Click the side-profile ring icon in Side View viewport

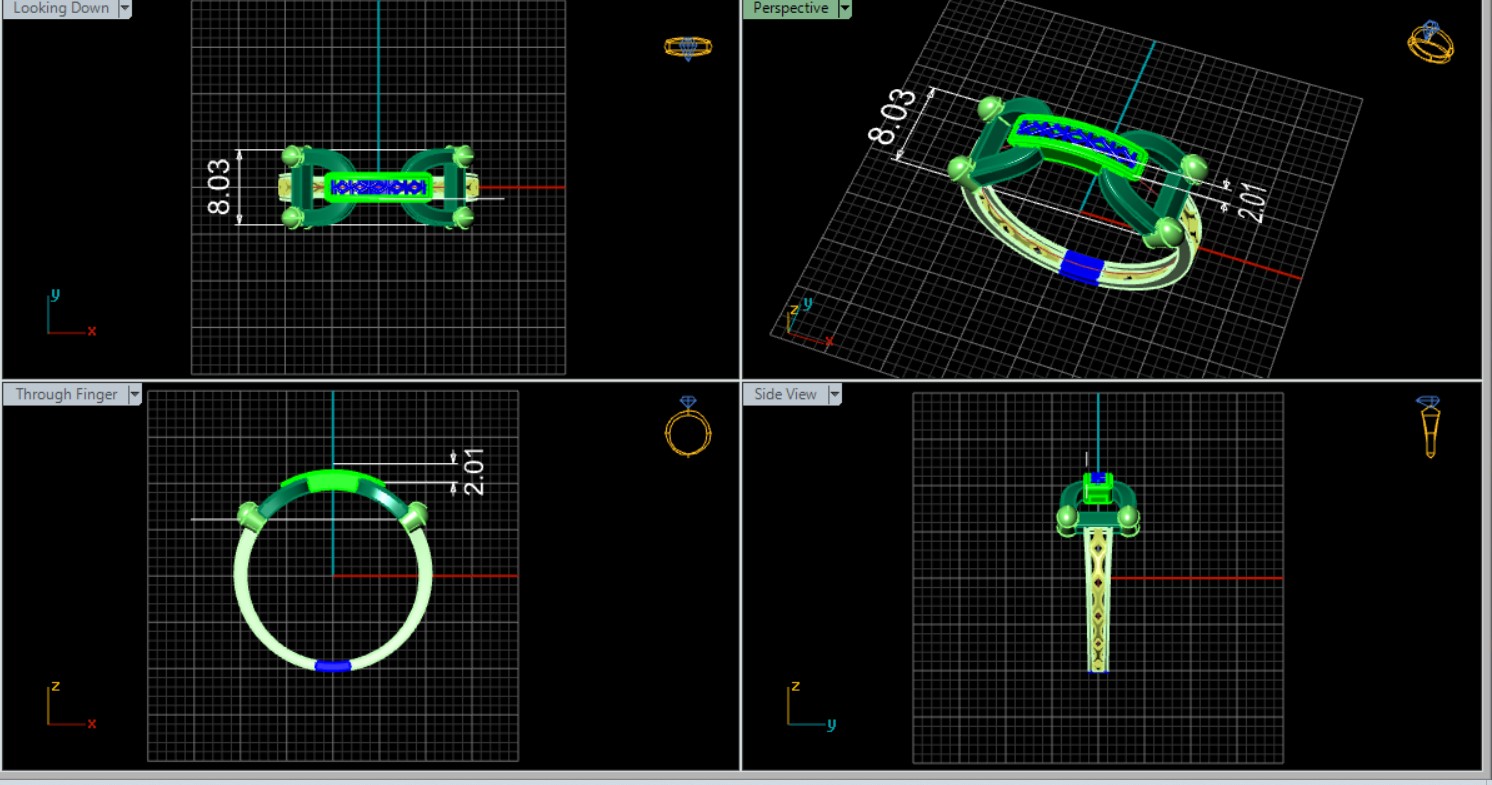[x=1429, y=427]
